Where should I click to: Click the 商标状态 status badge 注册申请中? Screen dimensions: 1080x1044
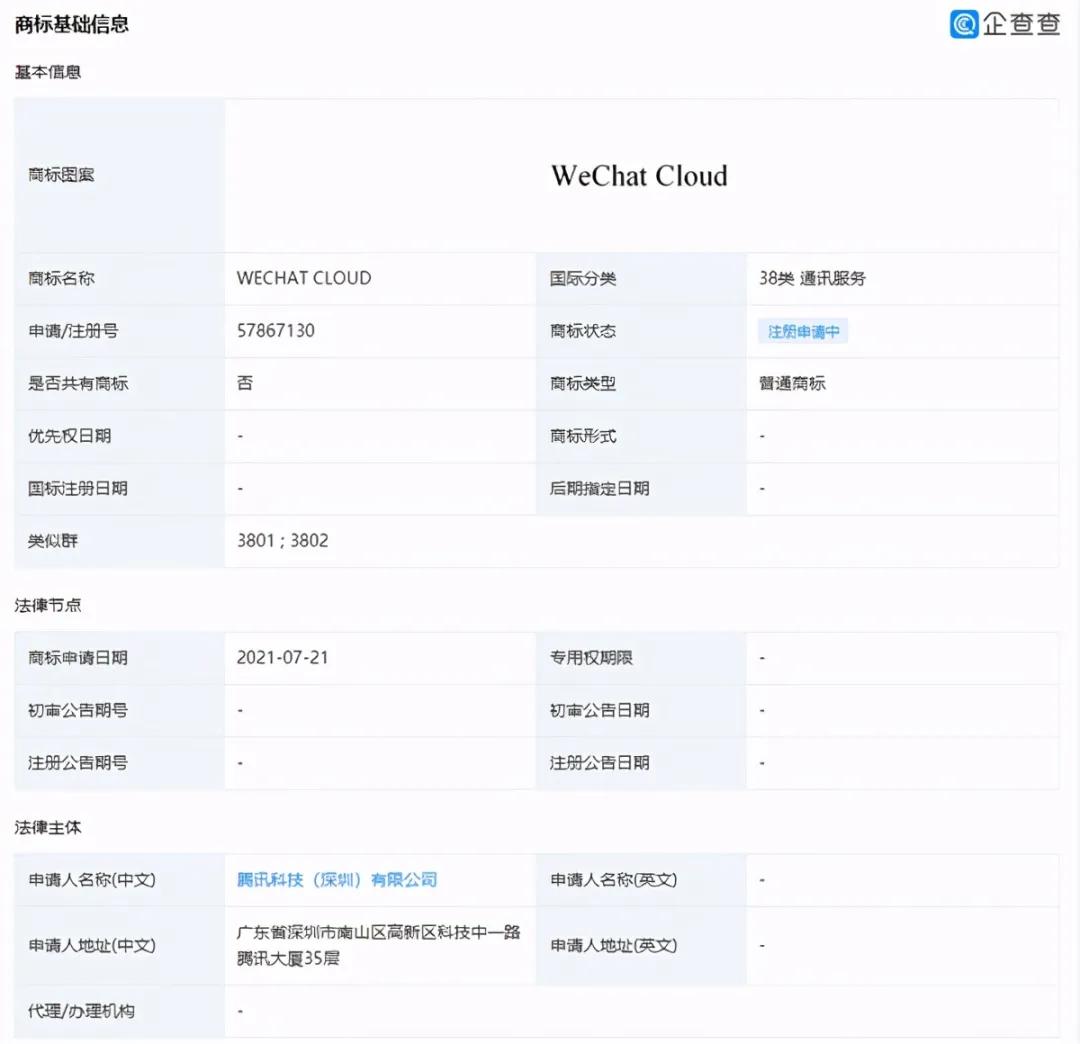[802, 331]
